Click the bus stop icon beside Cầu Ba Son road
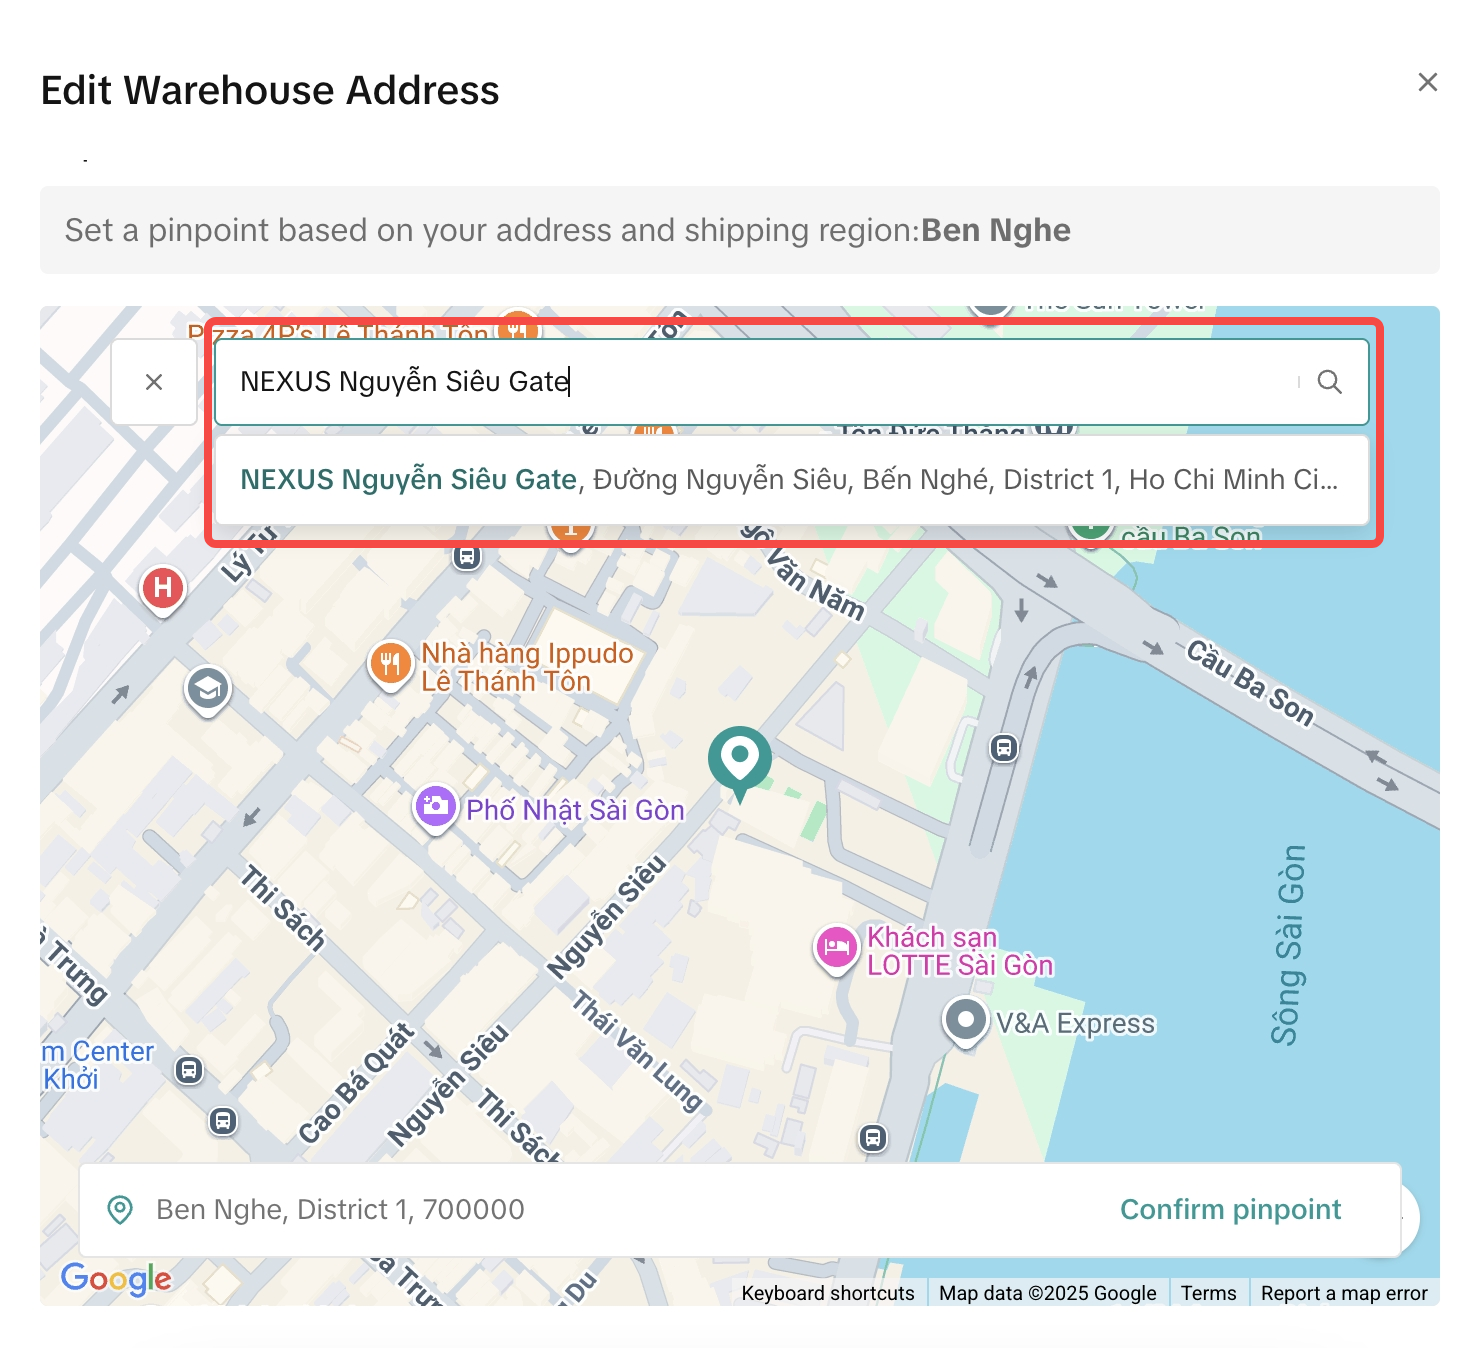 [1004, 748]
